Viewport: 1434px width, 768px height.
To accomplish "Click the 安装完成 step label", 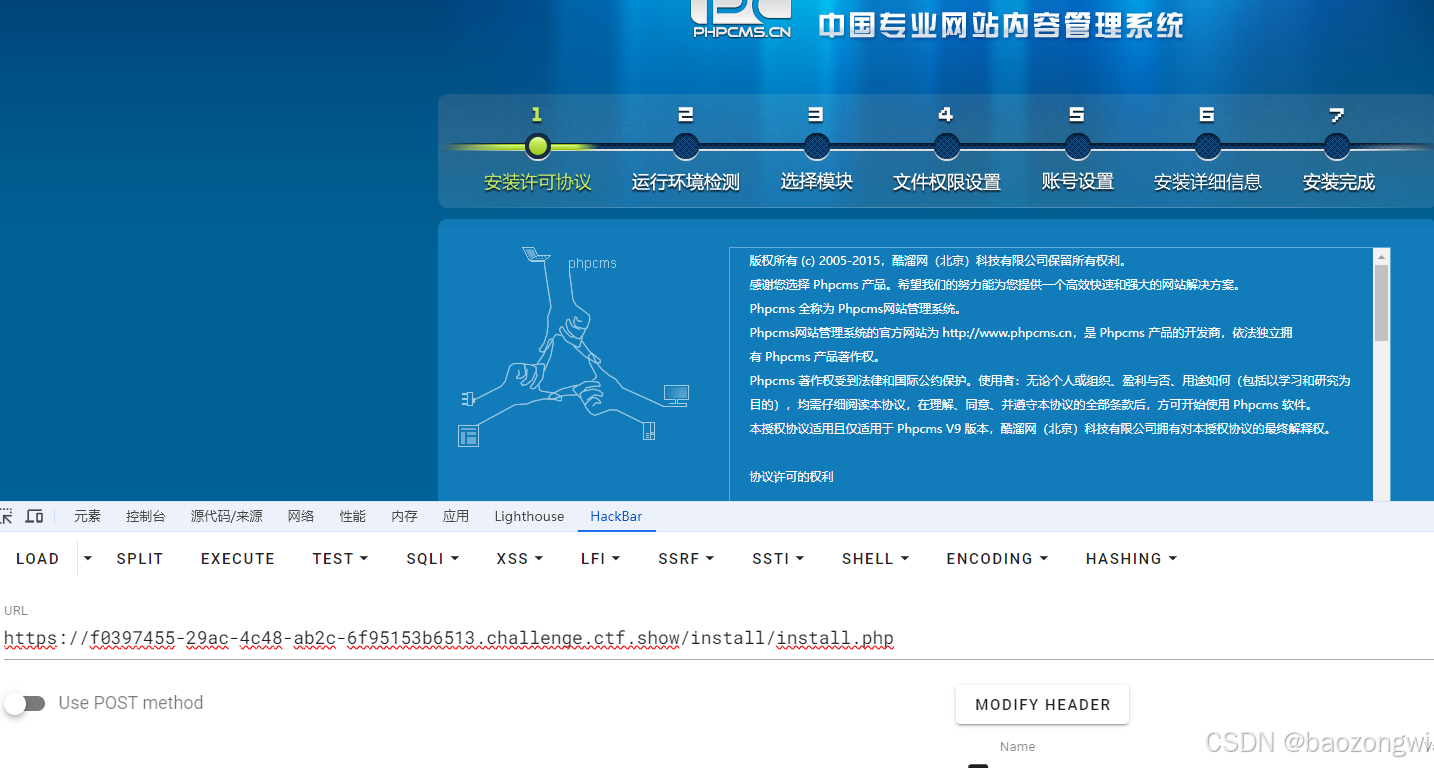I will pyautogui.click(x=1339, y=182).
